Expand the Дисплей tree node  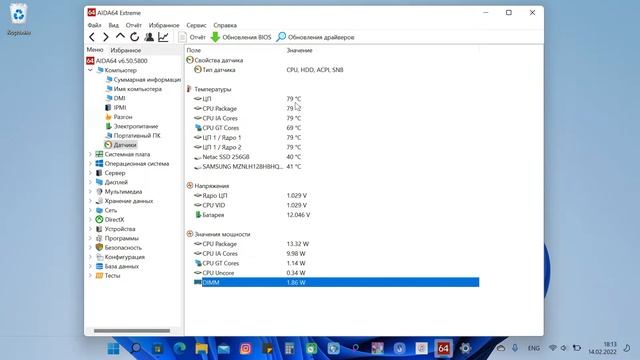pos(90,182)
